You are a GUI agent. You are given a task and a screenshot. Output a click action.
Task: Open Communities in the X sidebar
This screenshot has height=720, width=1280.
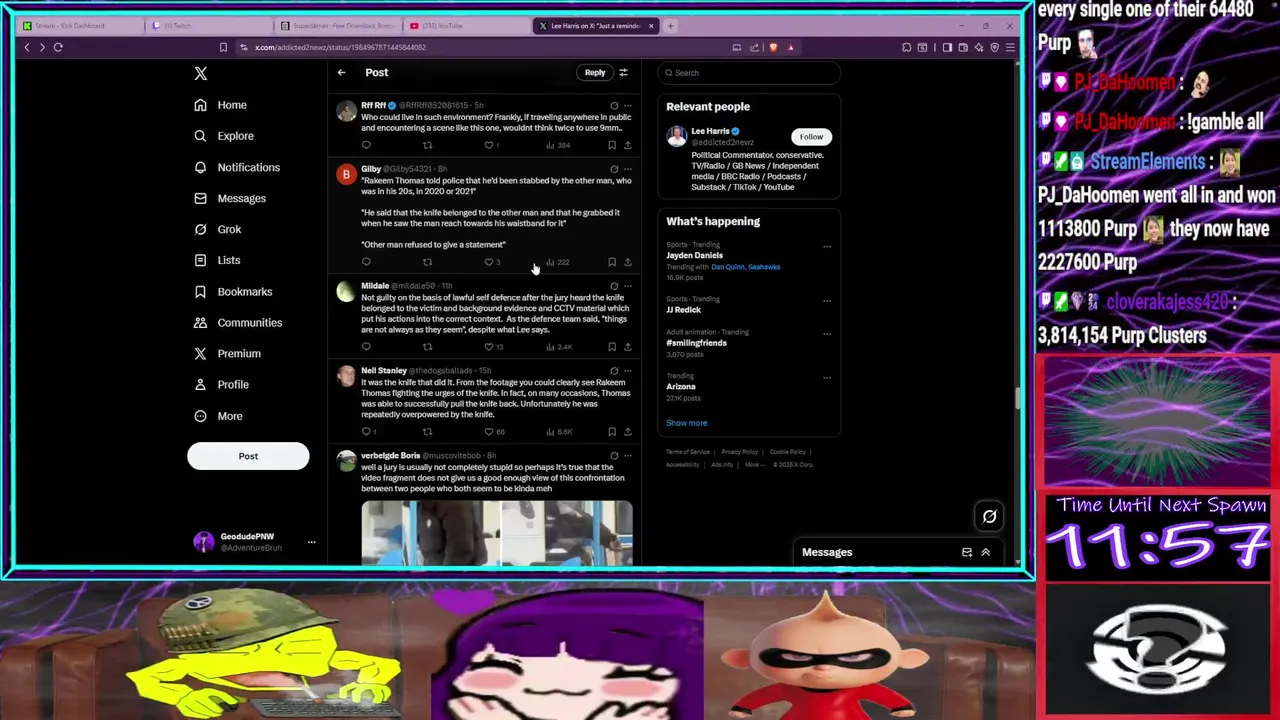click(x=239, y=322)
